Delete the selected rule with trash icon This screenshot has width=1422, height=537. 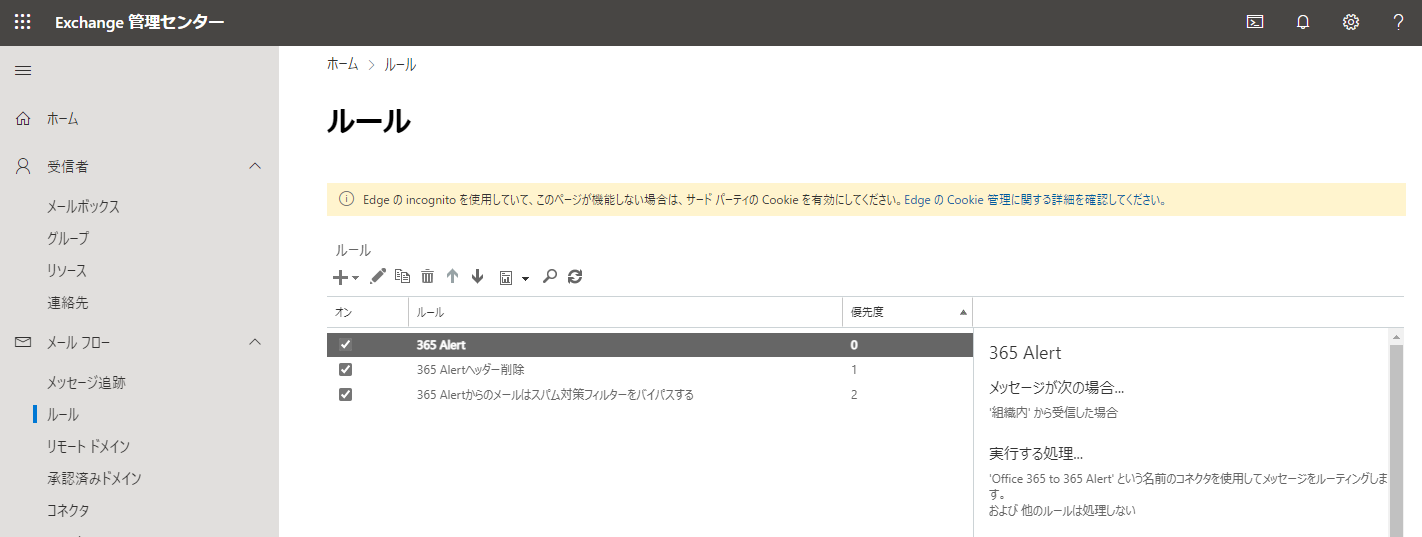428,277
